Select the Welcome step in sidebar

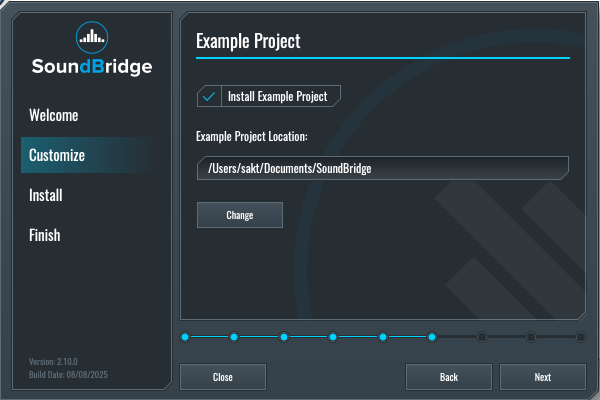(54, 115)
